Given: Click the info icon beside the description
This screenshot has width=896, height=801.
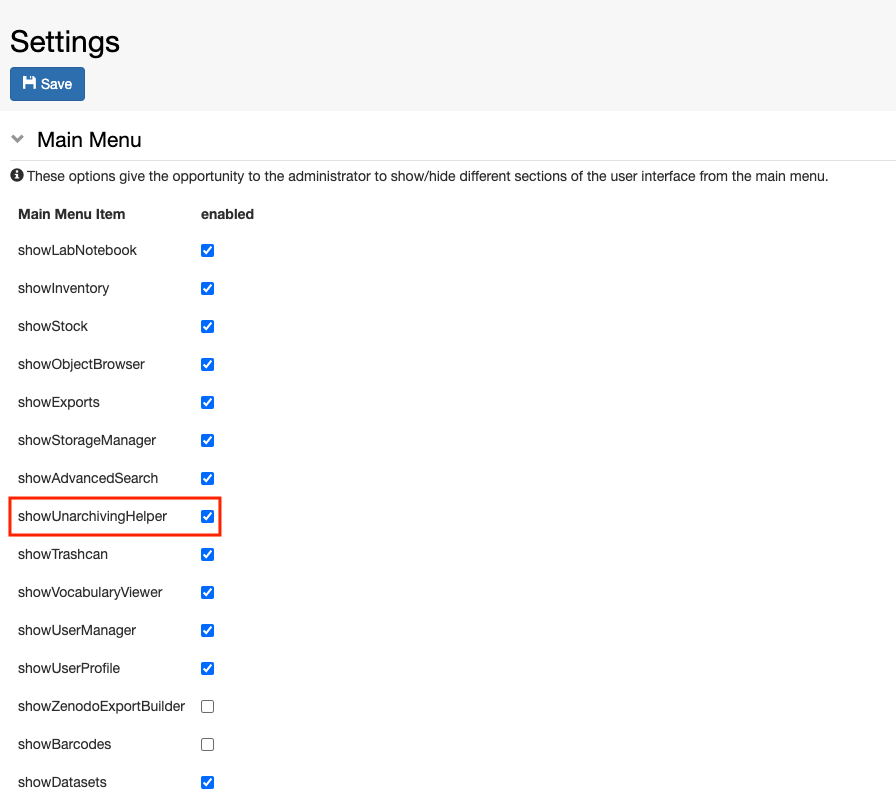Looking at the screenshot, I should tap(17, 175).
